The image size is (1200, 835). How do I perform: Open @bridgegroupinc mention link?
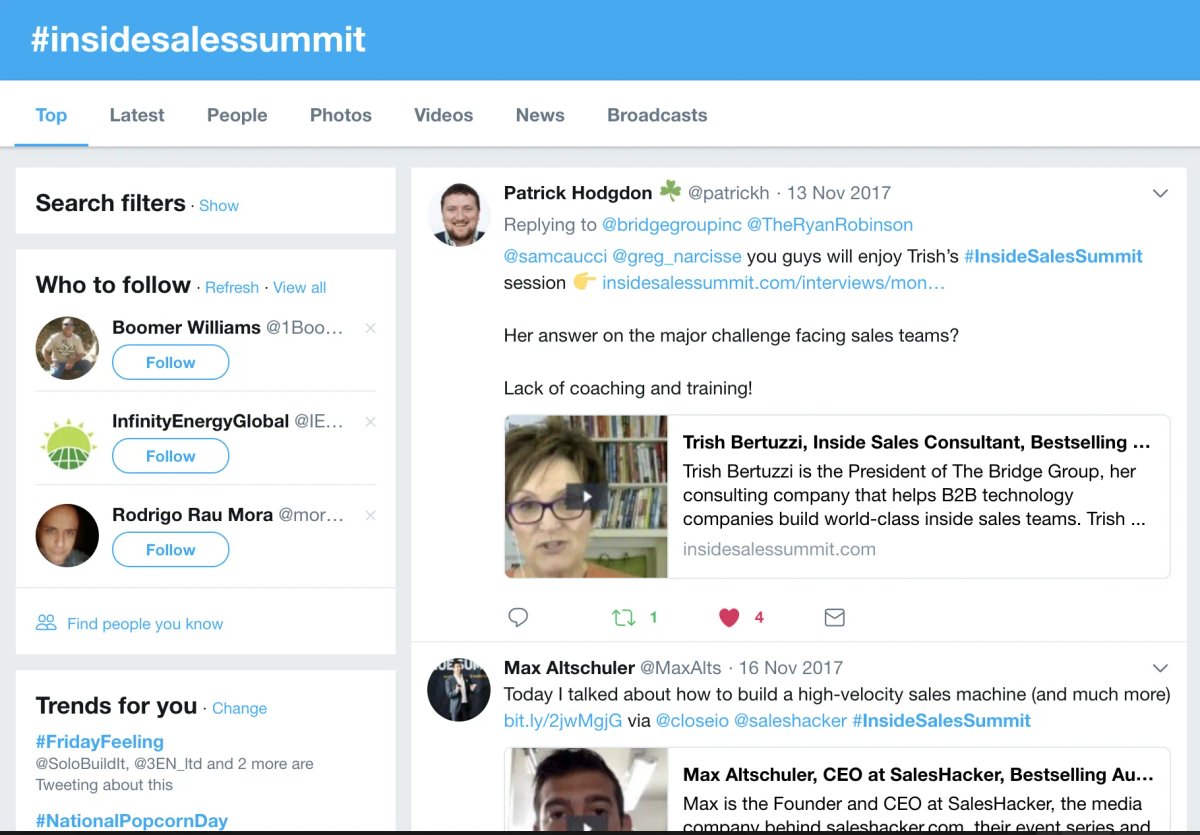(672, 224)
